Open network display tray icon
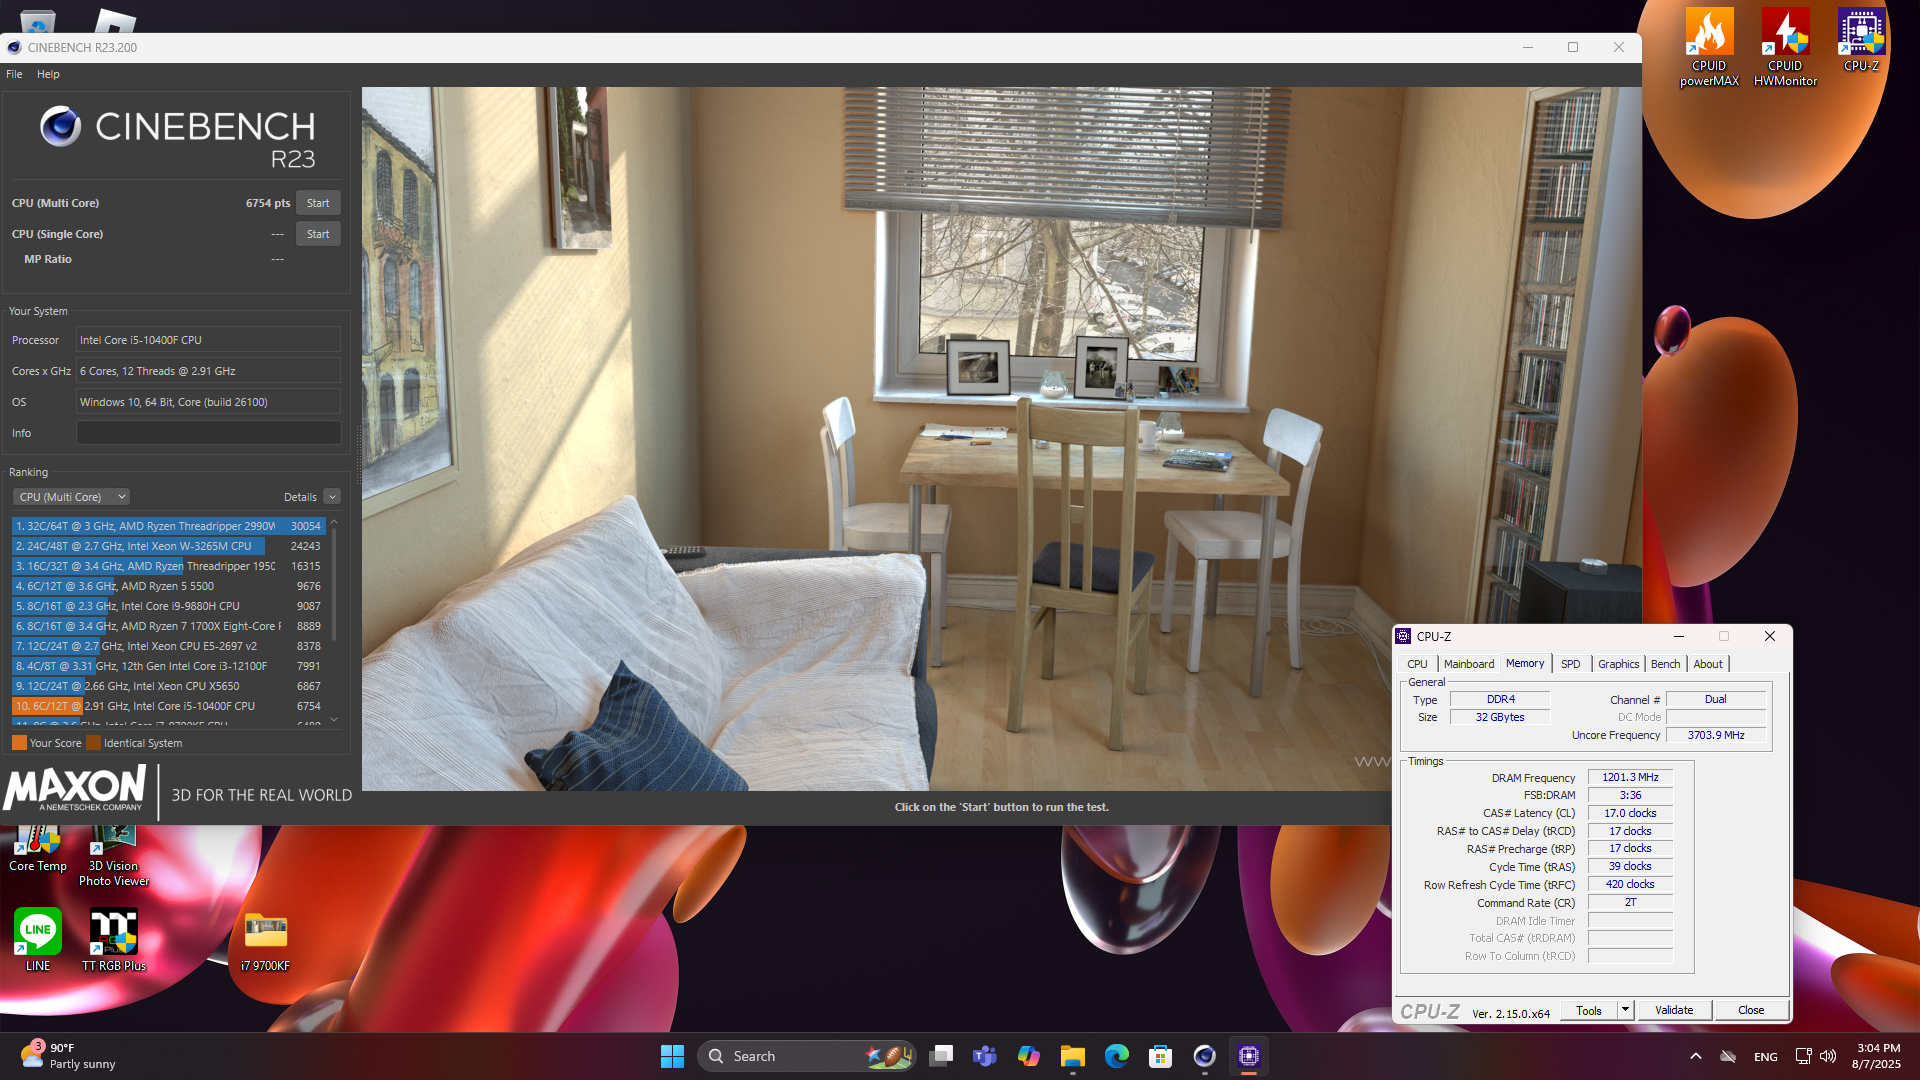Viewport: 1920px width, 1080px height. 1803,1056
